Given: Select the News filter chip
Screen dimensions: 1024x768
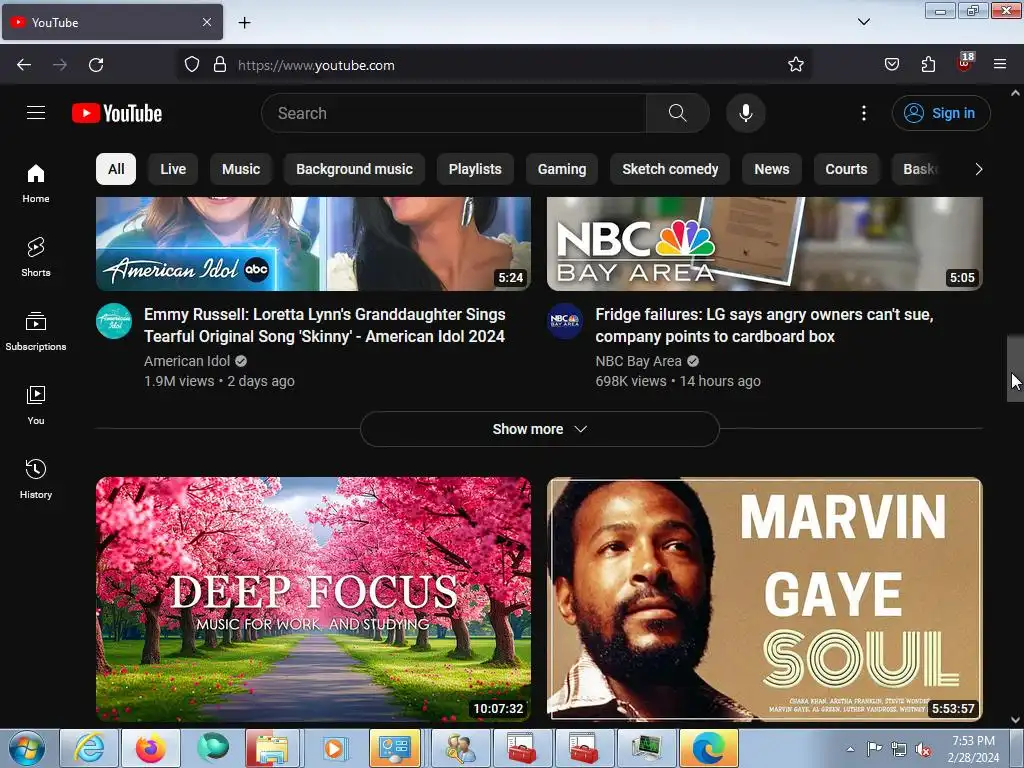Looking at the screenshot, I should tap(772, 169).
